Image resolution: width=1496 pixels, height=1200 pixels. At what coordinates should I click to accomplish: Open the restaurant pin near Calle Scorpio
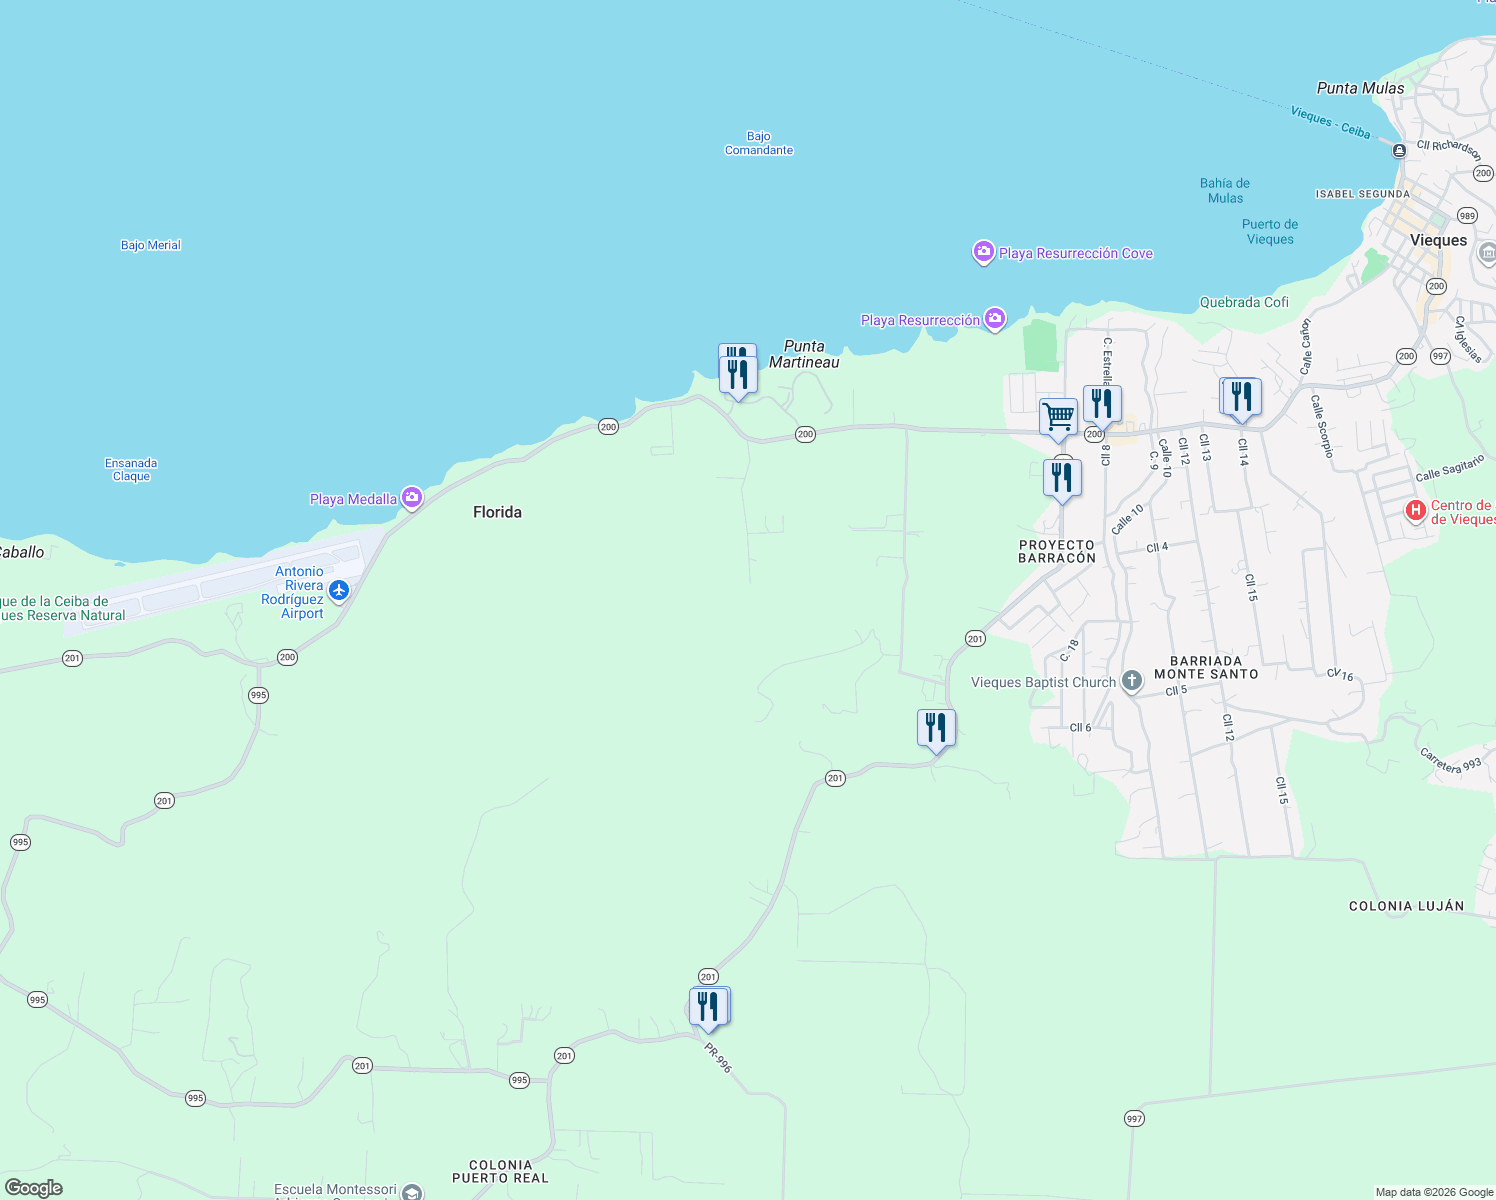click(x=1242, y=395)
